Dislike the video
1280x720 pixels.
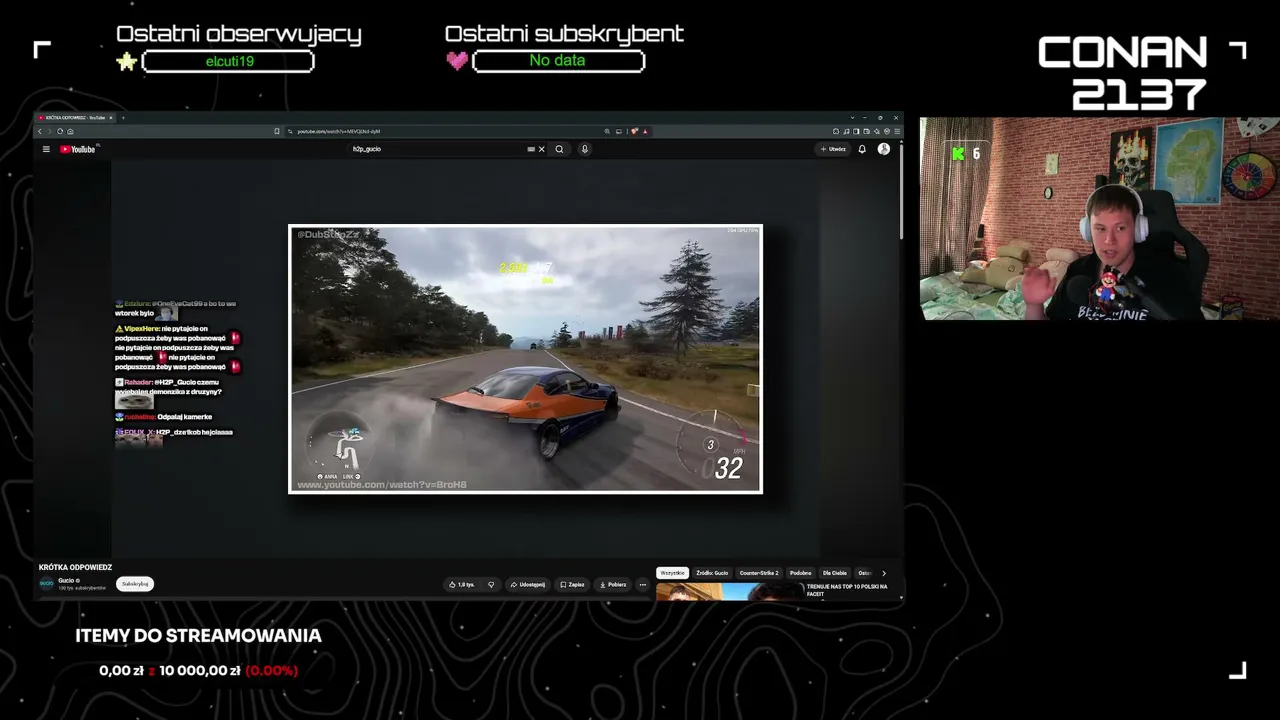pos(491,584)
